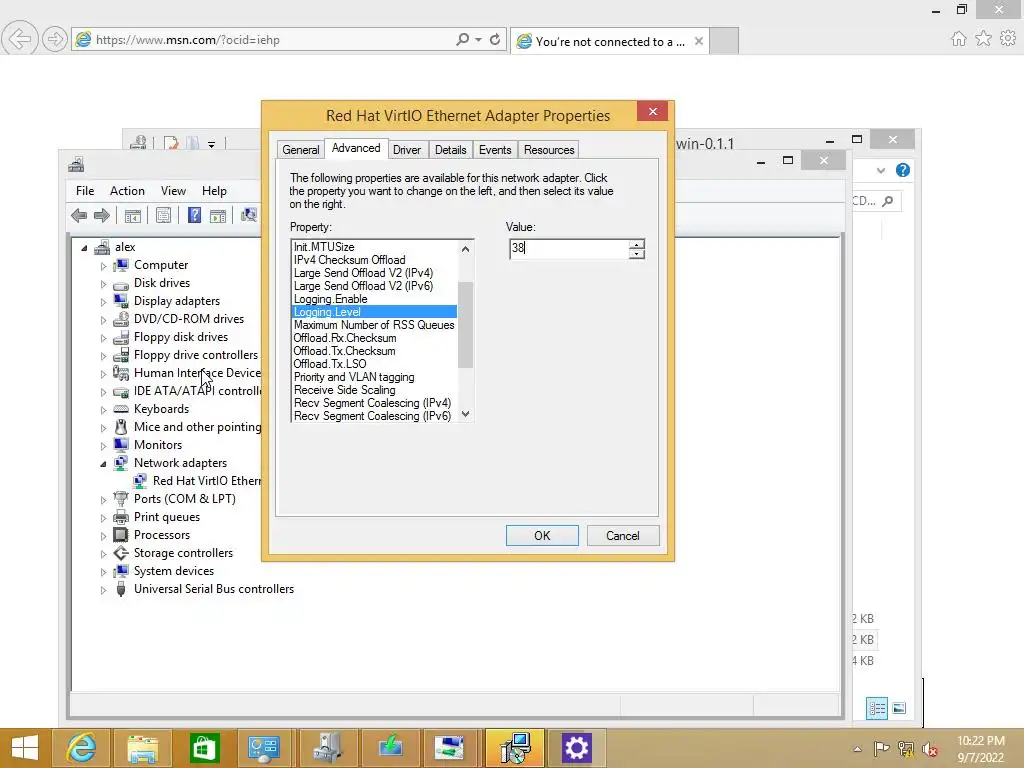The height and width of the screenshot is (768, 1024).
Task: Switch to the Events tab
Action: tap(495, 150)
